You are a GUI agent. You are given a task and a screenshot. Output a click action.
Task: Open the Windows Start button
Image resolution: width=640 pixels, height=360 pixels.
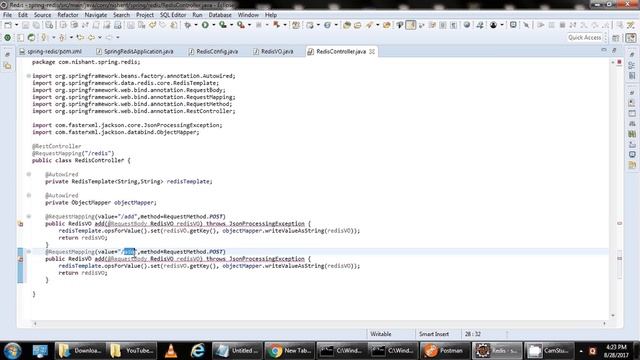(12, 351)
